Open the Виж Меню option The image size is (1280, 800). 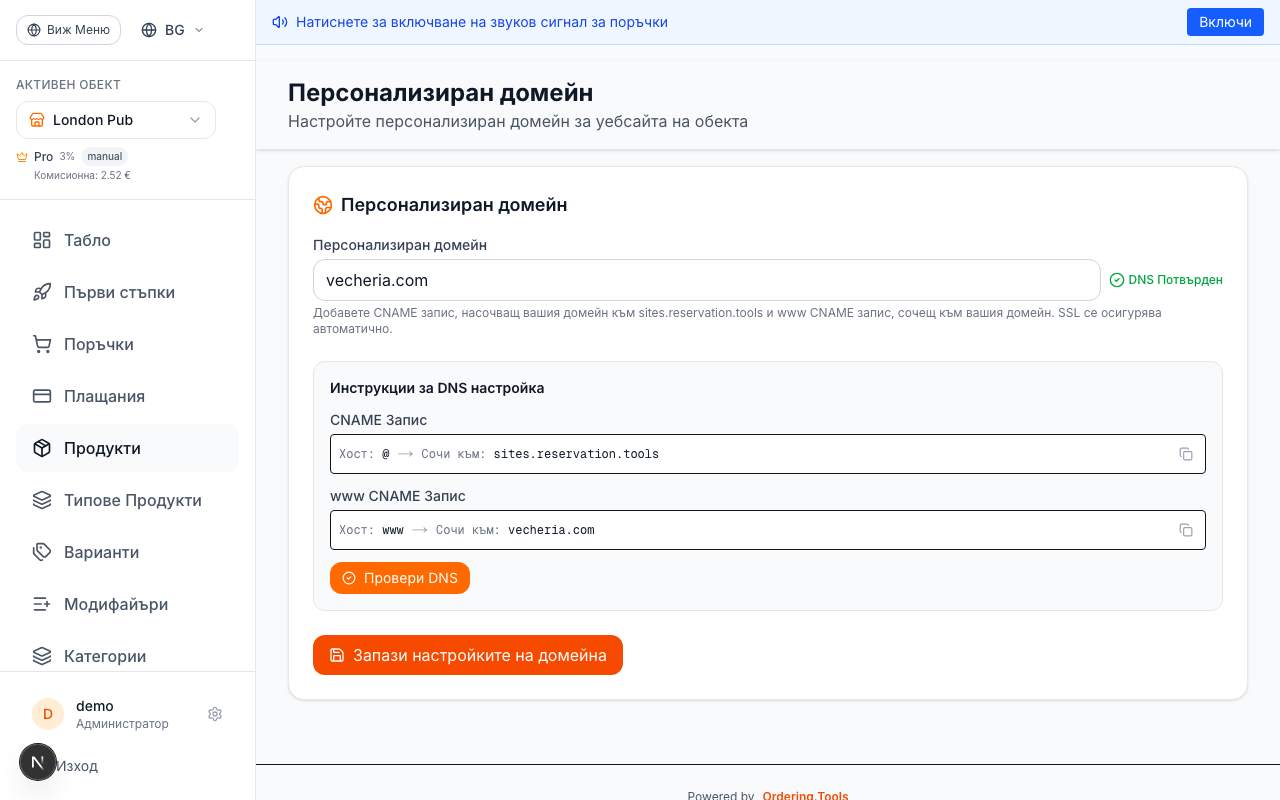[68, 29]
